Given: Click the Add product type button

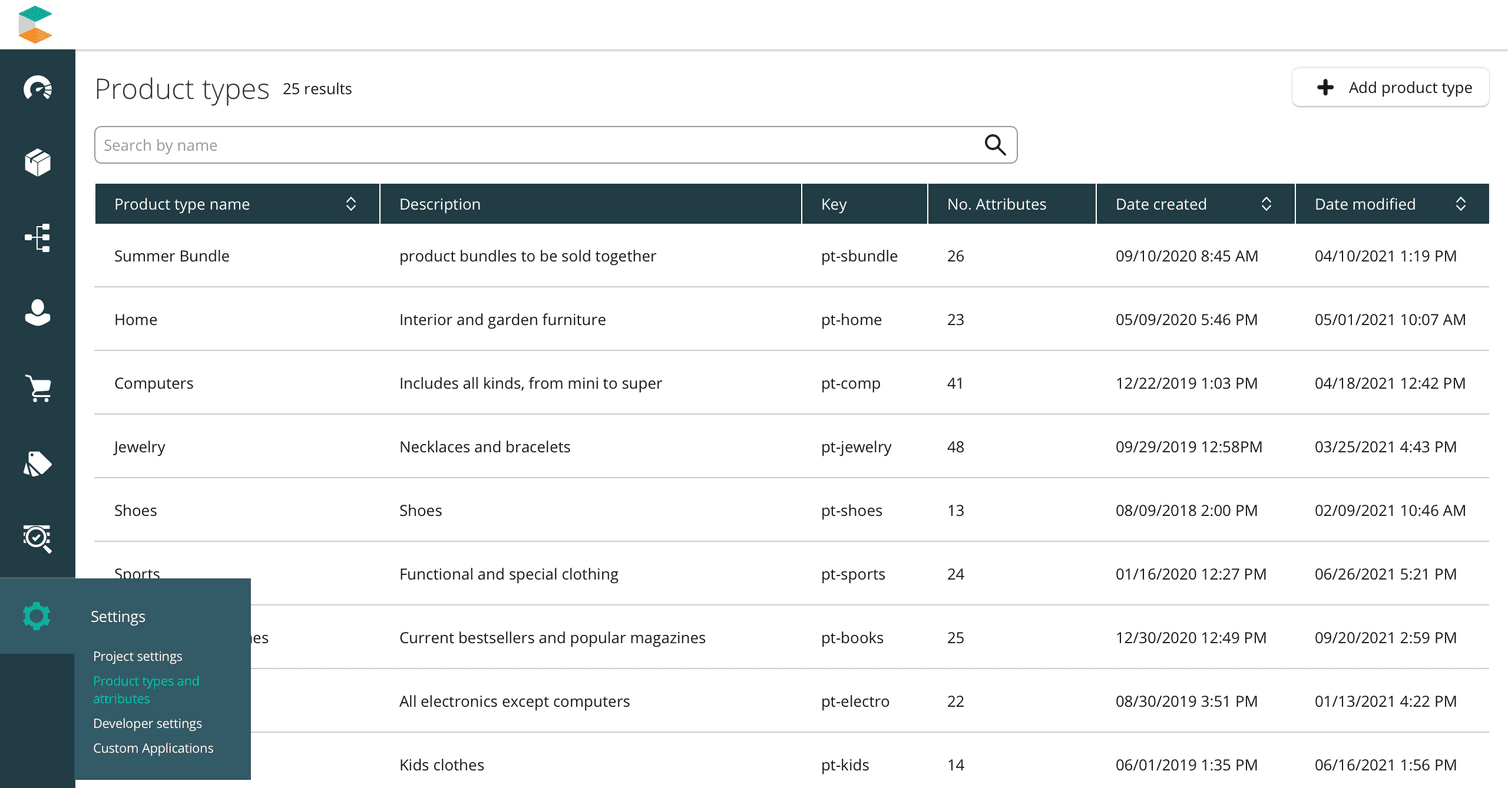Looking at the screenshot, I should pyautogui.click(x=1390, y=87).
